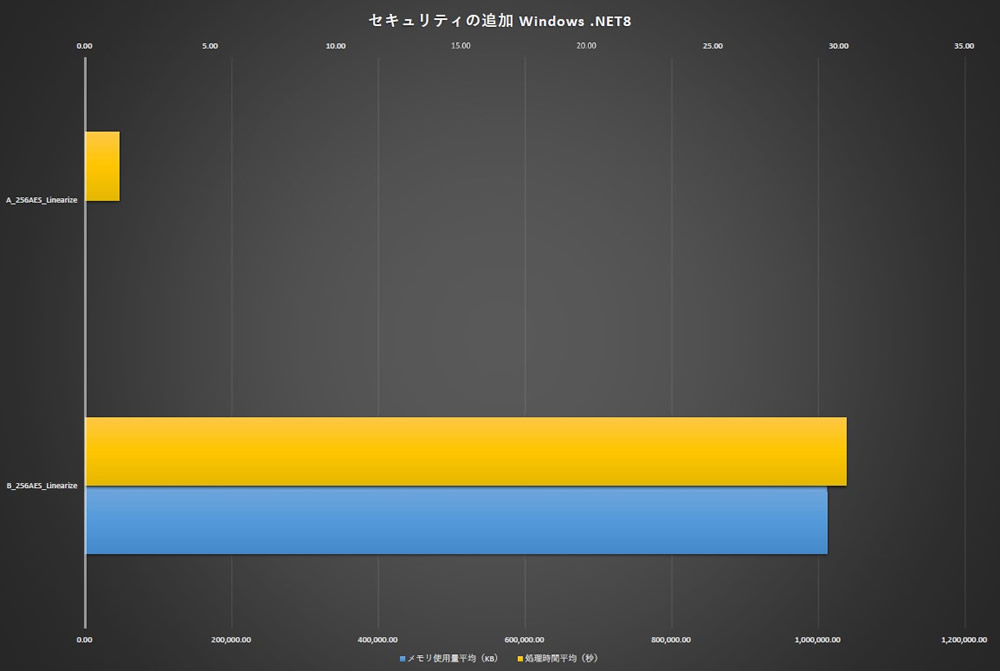Click the 20.00 label on top axis
This screenshot has width=1000, height=671.
click(587, 46)
